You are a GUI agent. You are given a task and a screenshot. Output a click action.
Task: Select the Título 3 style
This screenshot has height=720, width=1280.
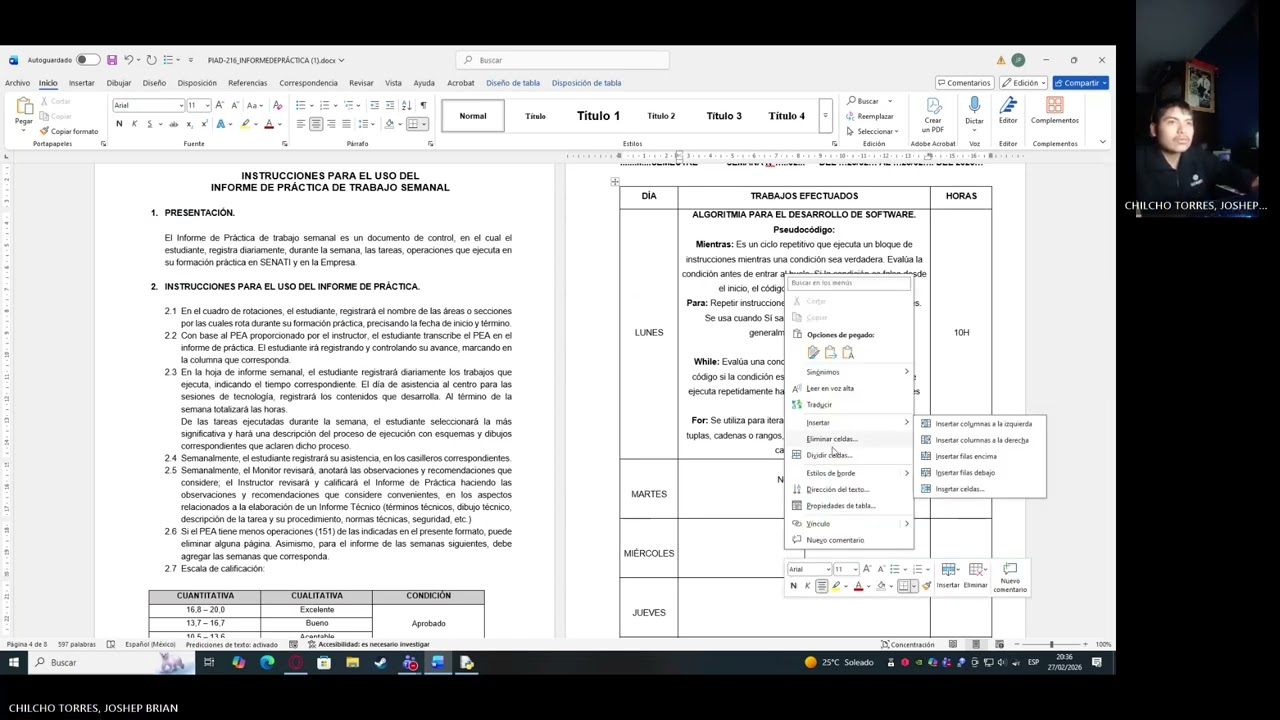tap(724, 116)
